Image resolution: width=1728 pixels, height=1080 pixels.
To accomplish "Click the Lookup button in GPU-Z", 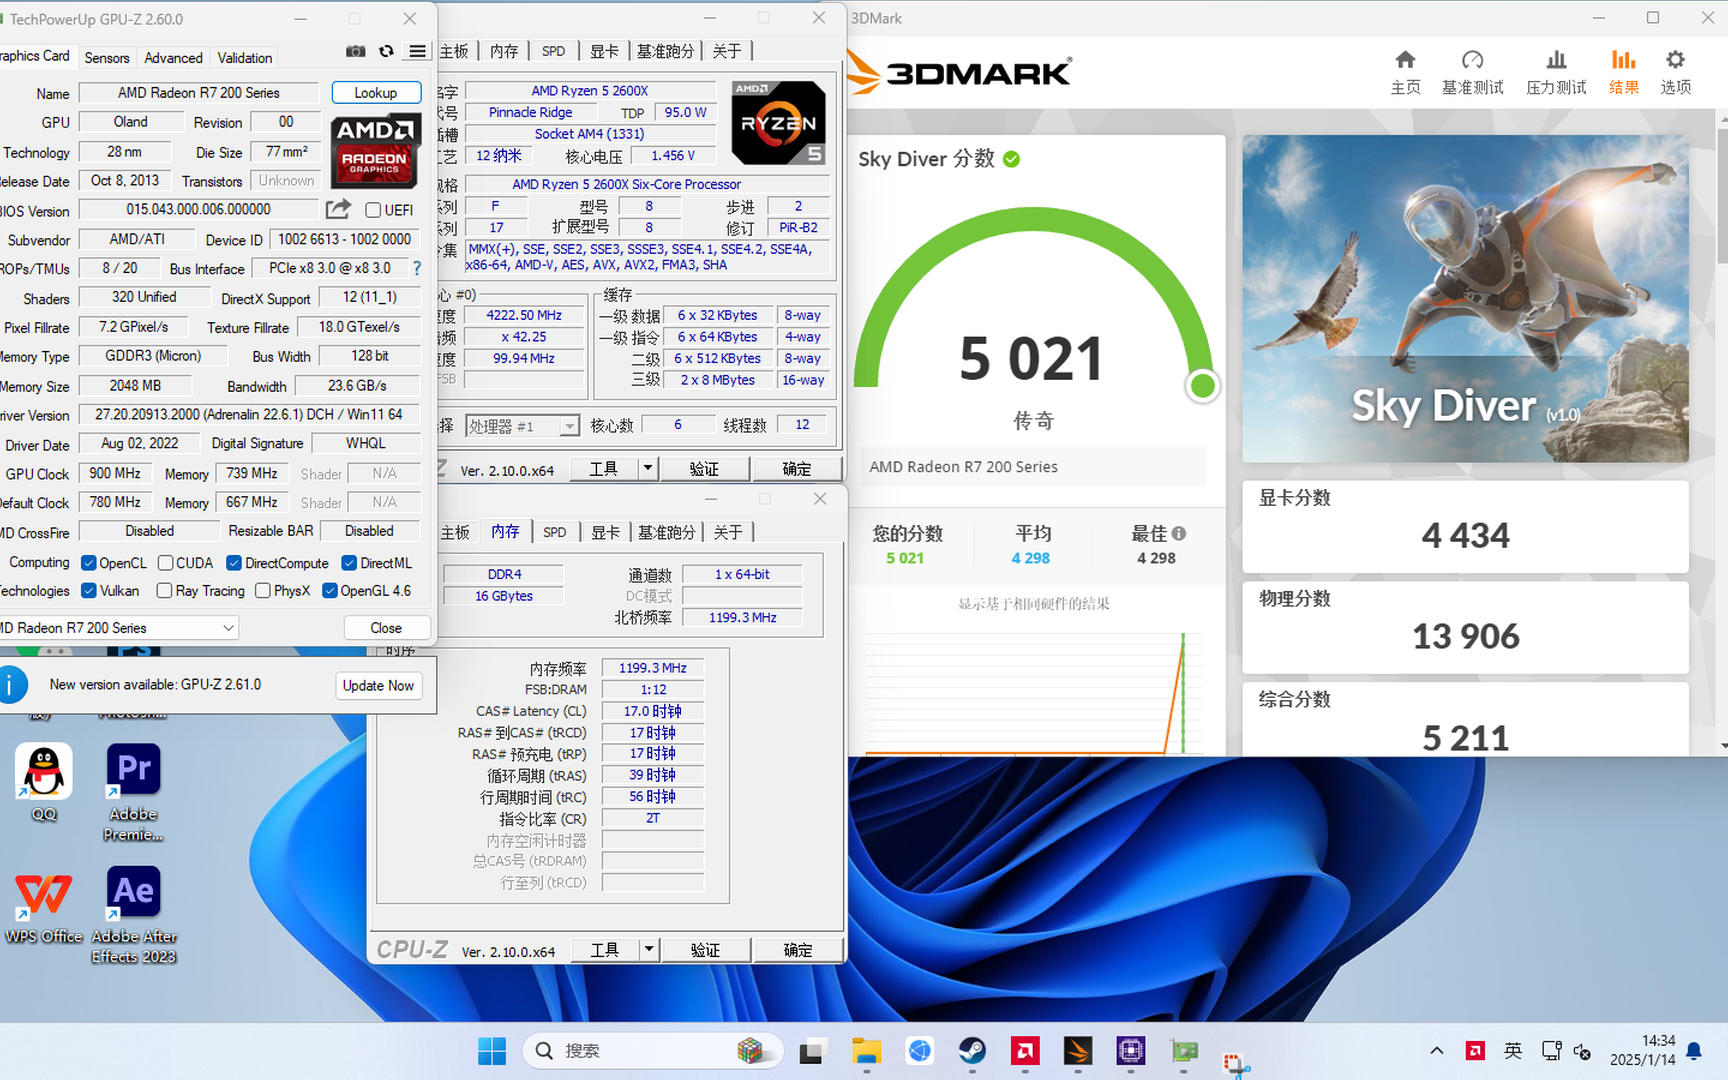I will [x=376, y=92].
